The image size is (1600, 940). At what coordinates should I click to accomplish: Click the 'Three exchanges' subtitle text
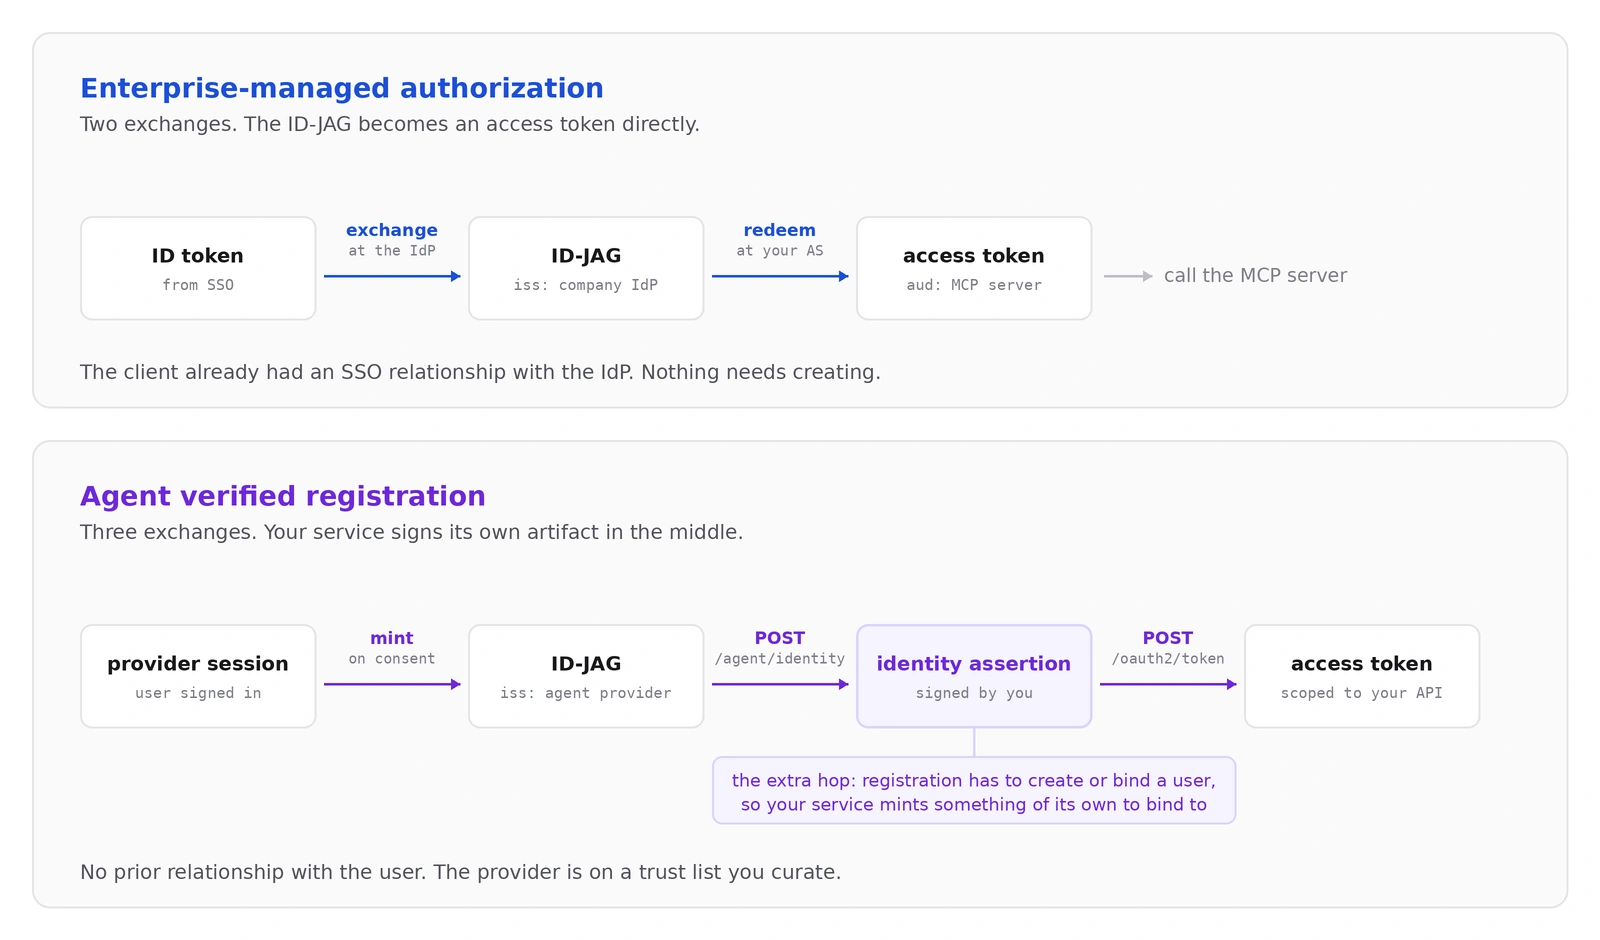pos(412,533)
